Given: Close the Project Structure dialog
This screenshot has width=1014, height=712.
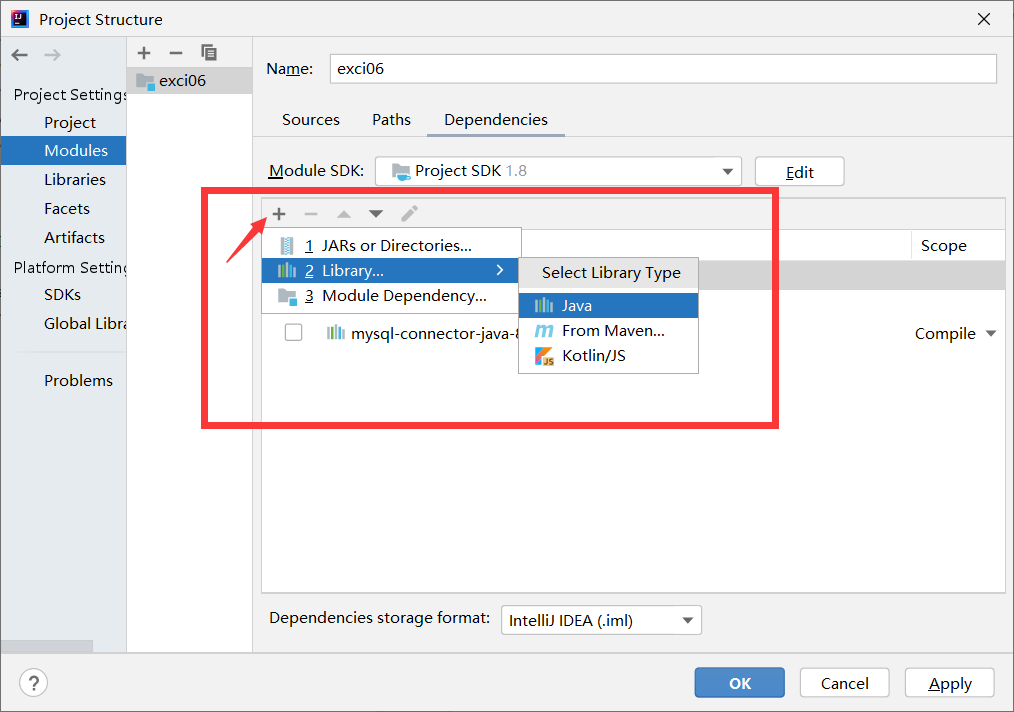Looking at the screenshot, I should (x=984, y=19).
